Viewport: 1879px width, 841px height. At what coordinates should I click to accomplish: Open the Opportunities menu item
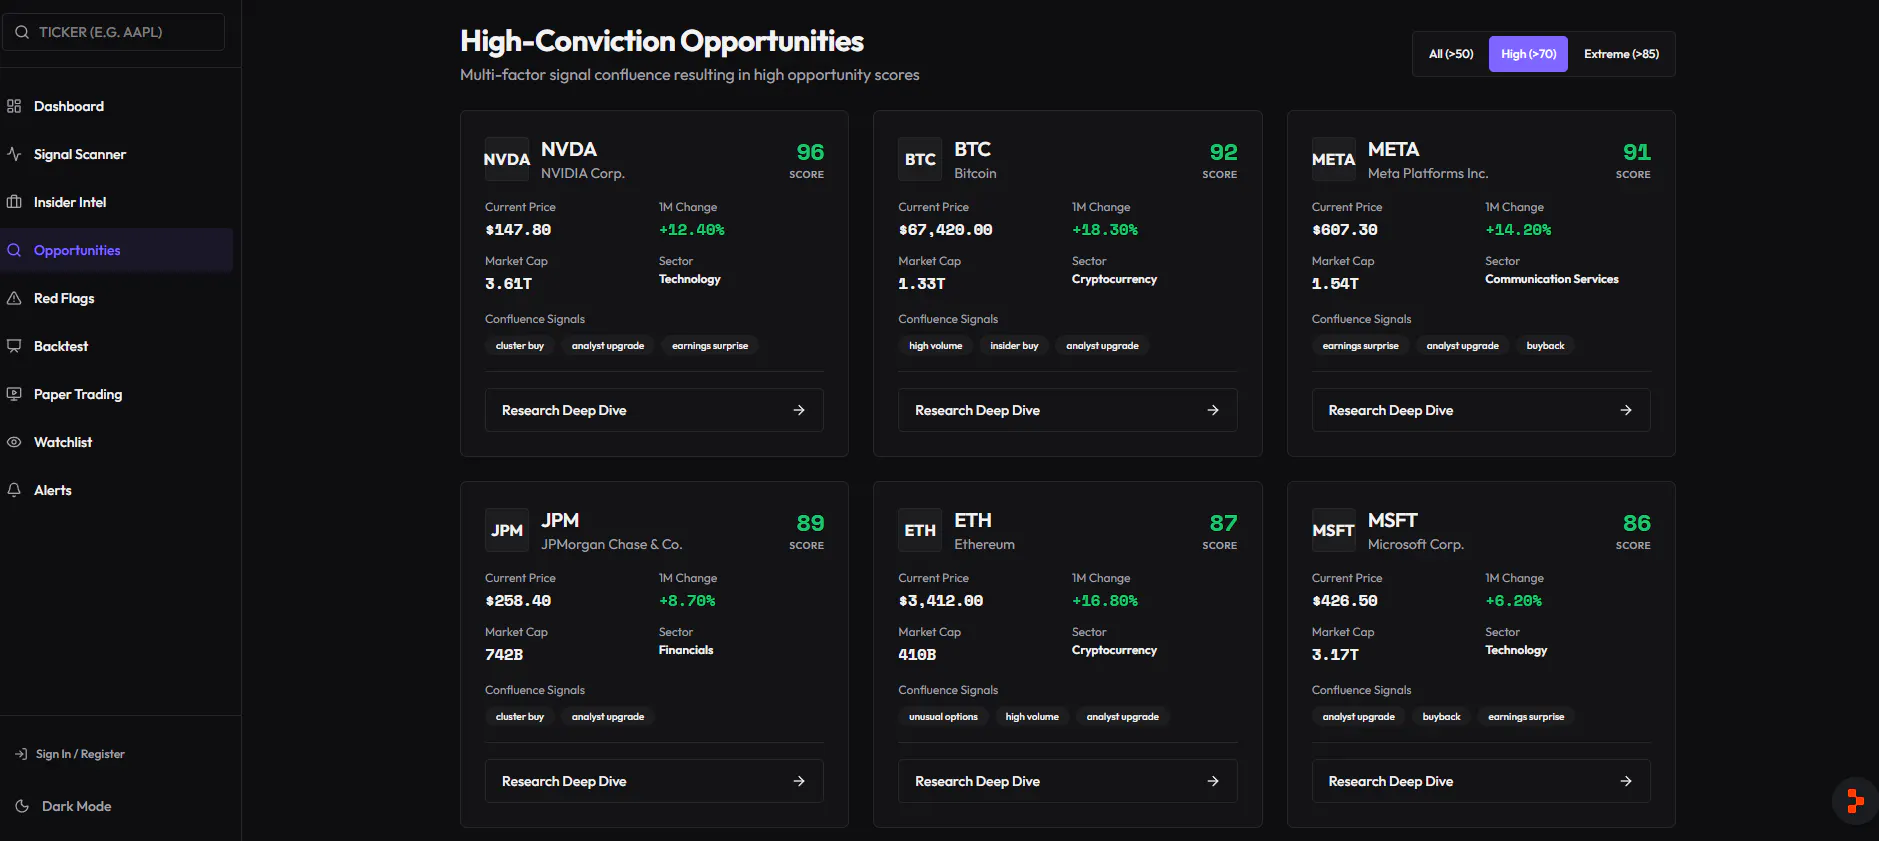click(x=116, y=250)
